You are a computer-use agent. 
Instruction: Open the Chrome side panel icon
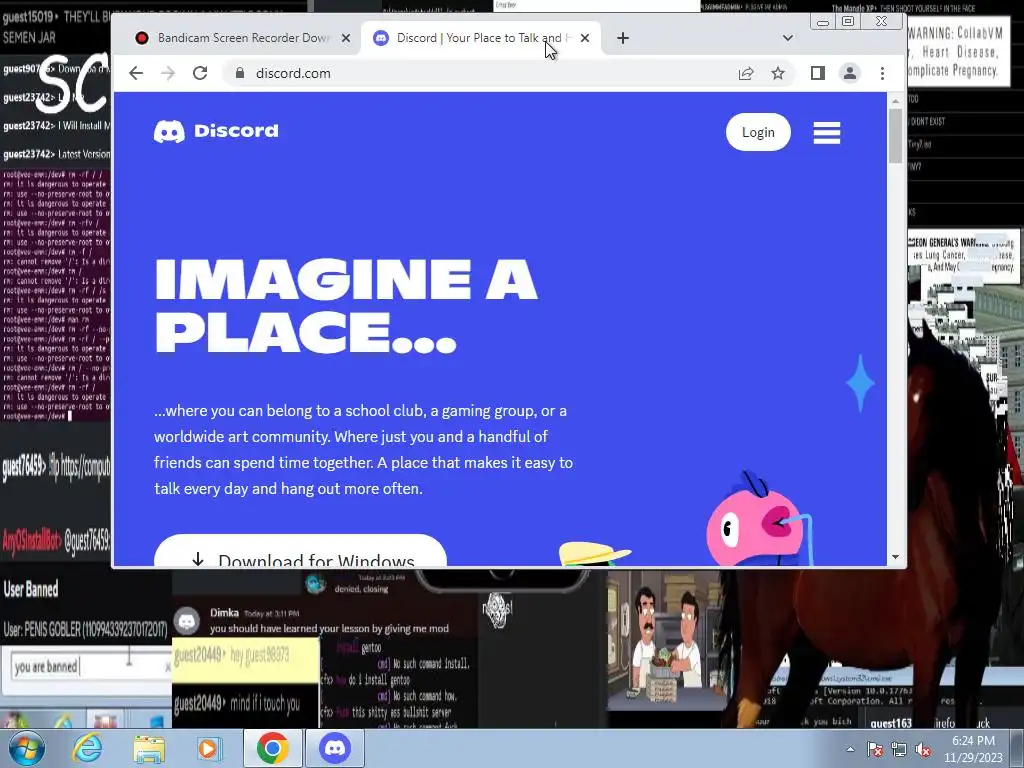click(818, 73)
